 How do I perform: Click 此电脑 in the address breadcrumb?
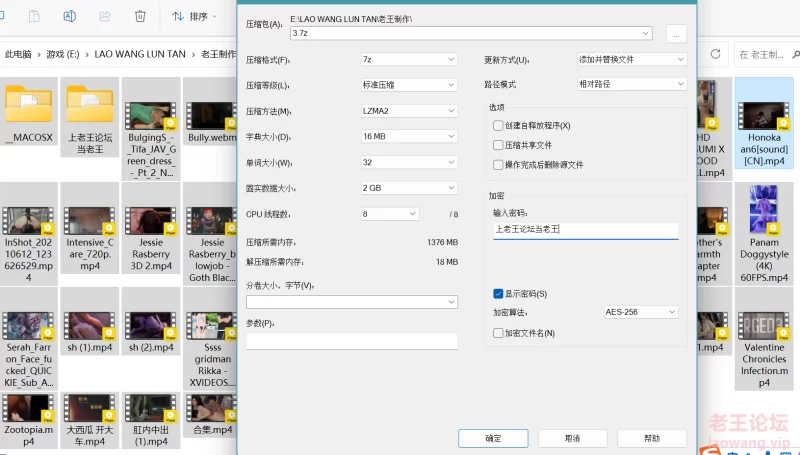(18, 54)
